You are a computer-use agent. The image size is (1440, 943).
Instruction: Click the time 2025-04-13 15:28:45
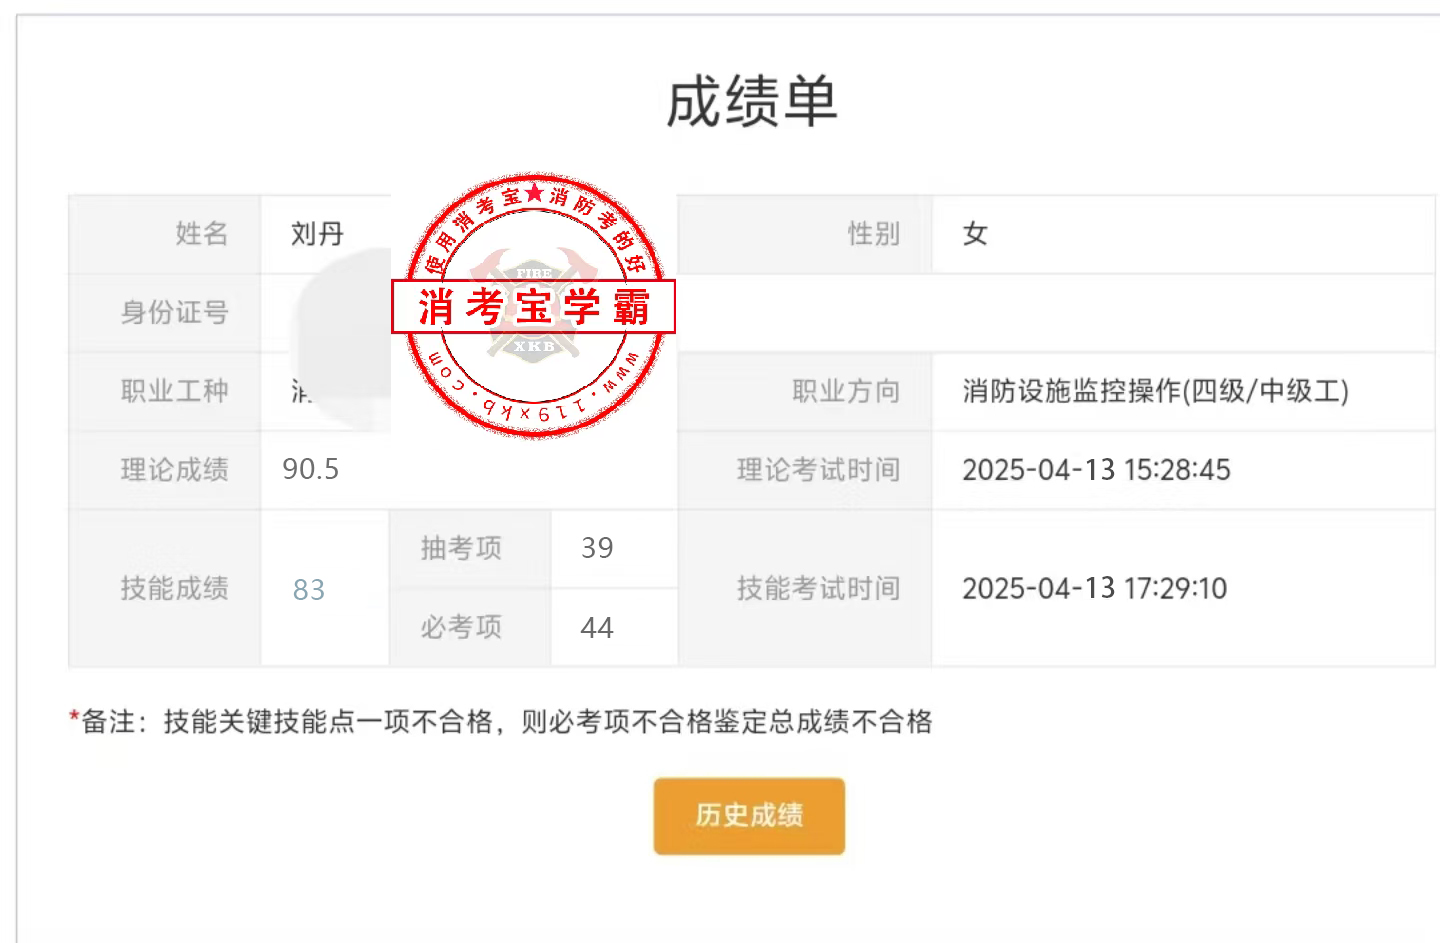point(1097,470)
